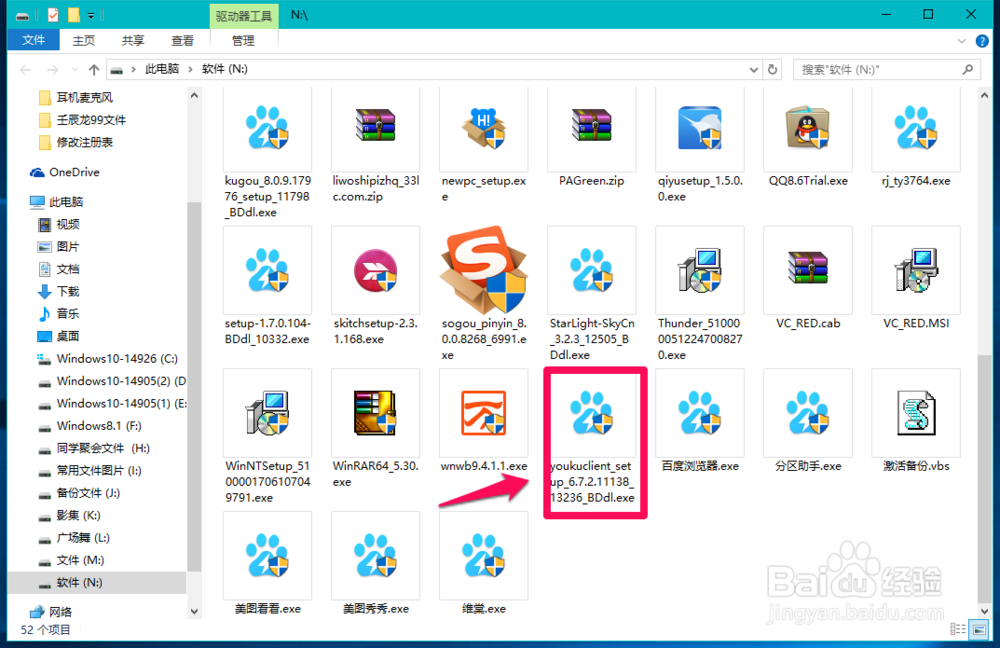The width and height of the screenshot is (1000, 648).
Task: Expand the ribbon with the chevron
Action: pos(962,41)
